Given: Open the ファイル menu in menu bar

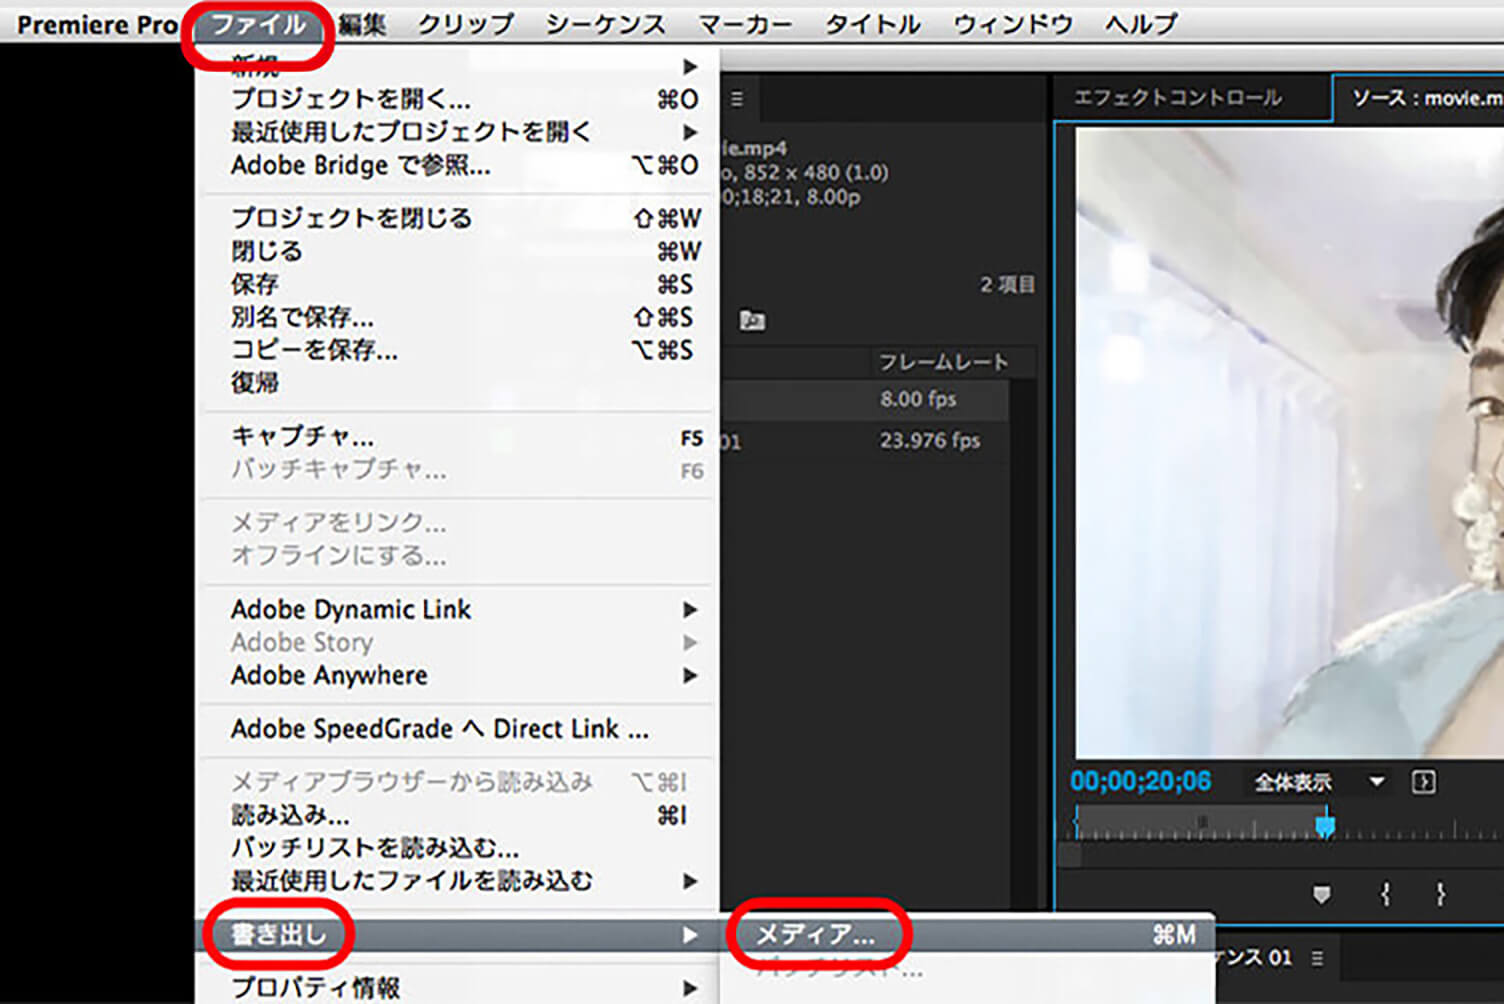Looking at the screenshot, I should (x=258, y=24).
